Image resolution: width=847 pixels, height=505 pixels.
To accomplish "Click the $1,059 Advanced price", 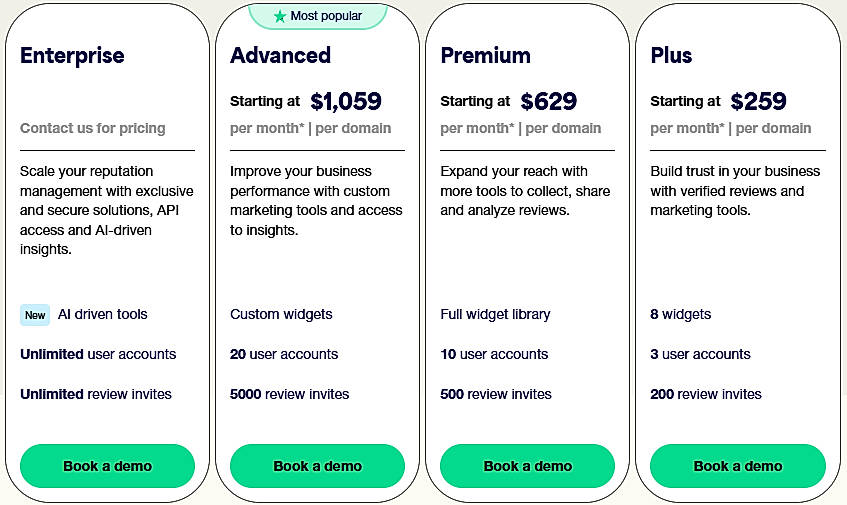I will point(346,101).
